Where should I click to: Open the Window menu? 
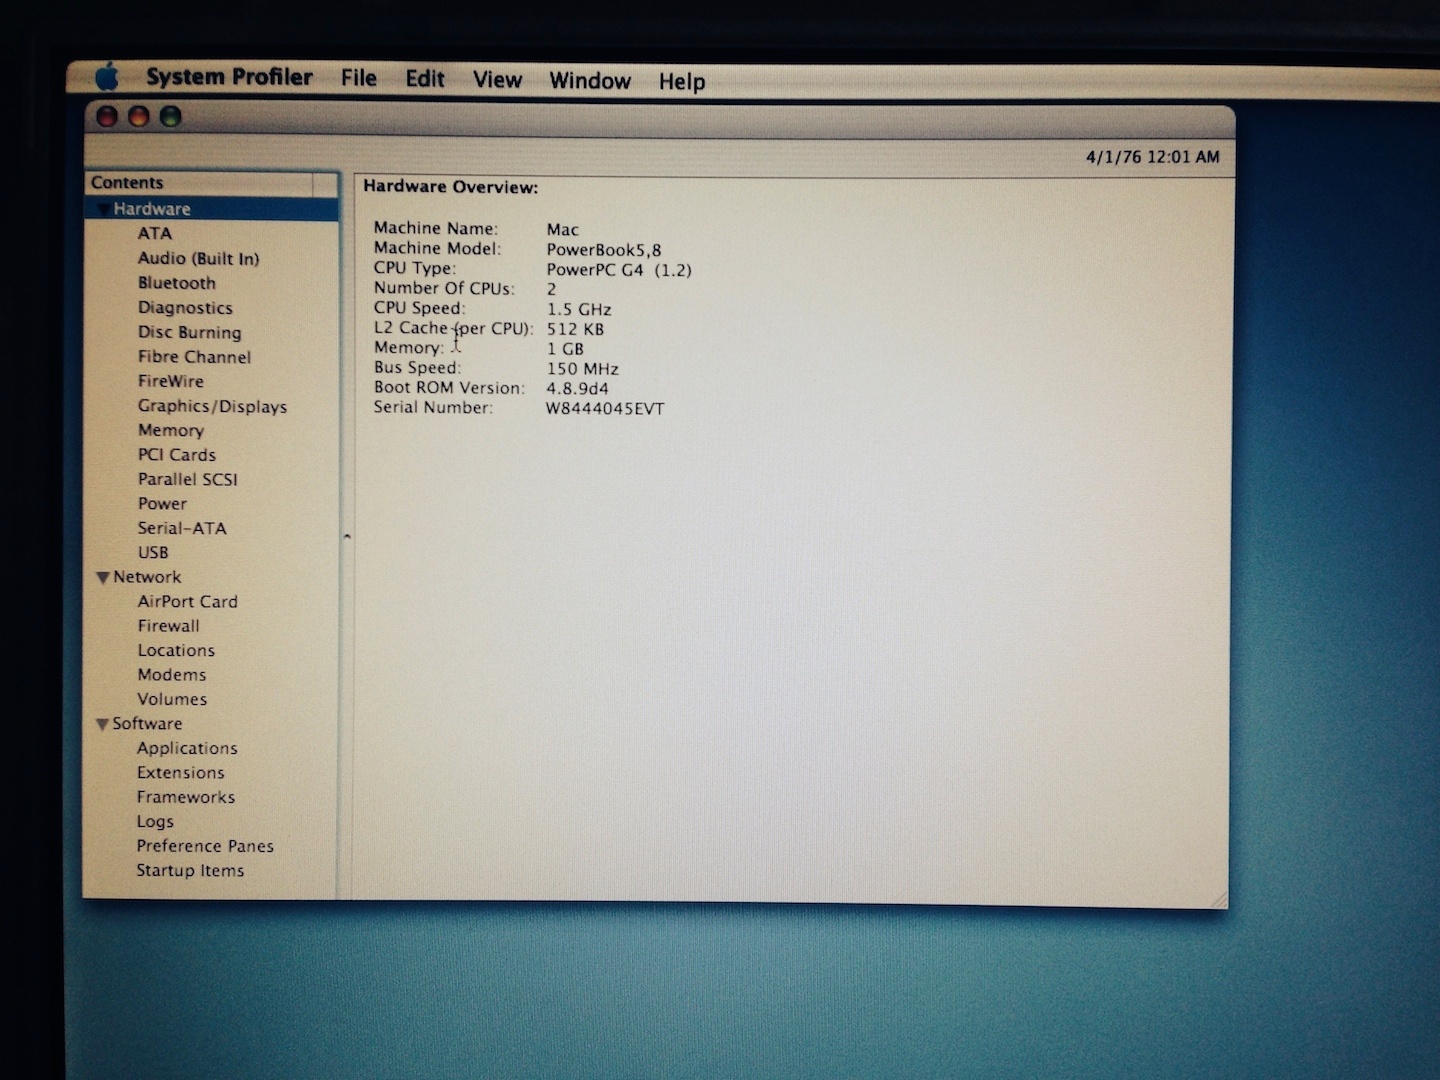coord(590,81)
